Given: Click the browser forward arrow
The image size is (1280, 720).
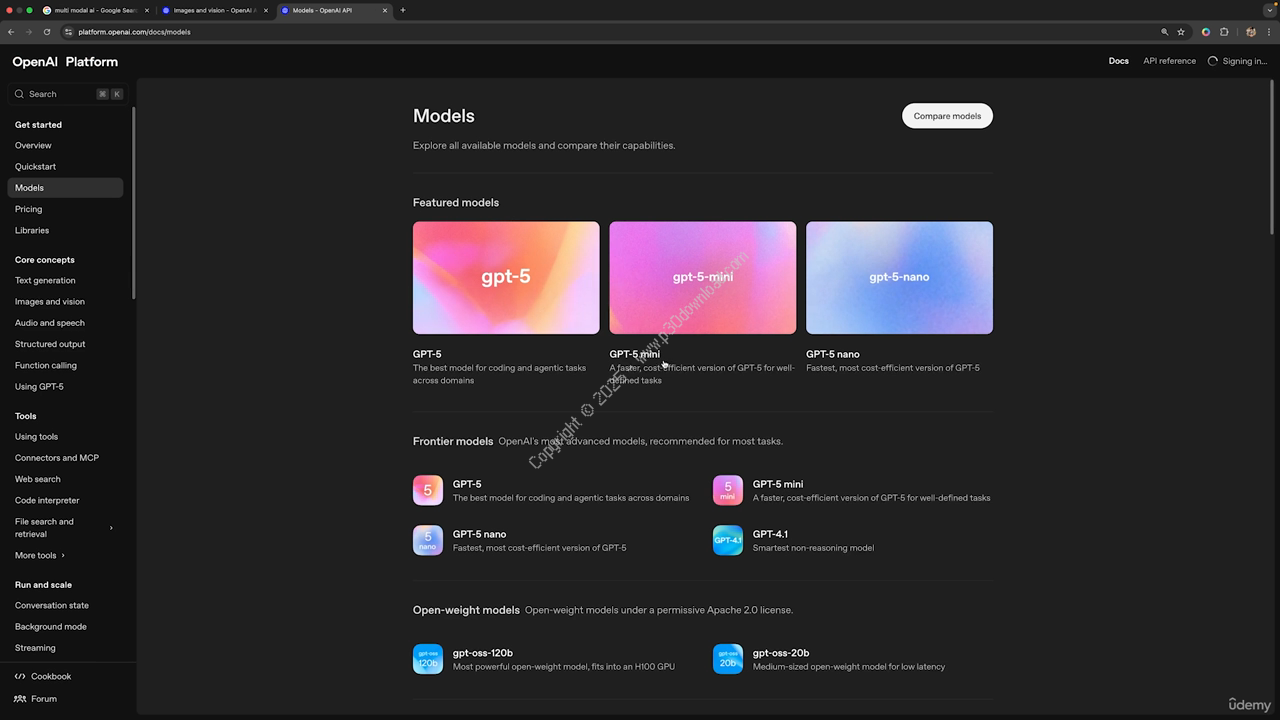Looking at the screenshot, I should point(28,32).
